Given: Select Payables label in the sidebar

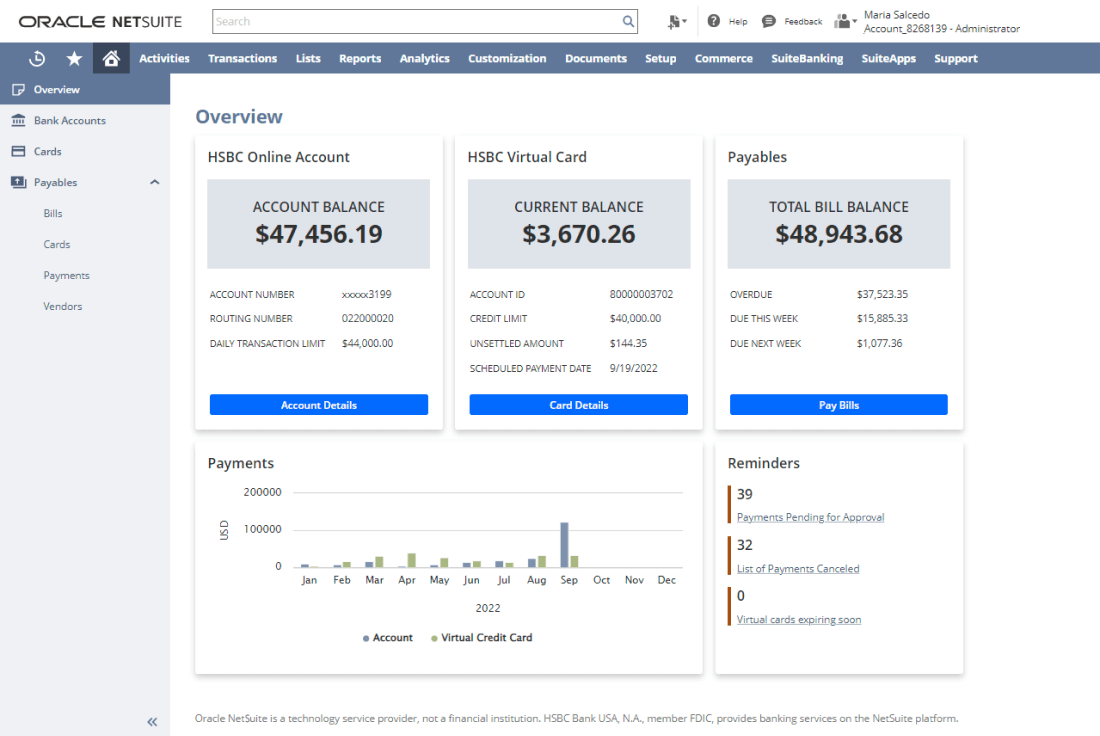Looking at the screenshot, I should (x=55, y=182).
